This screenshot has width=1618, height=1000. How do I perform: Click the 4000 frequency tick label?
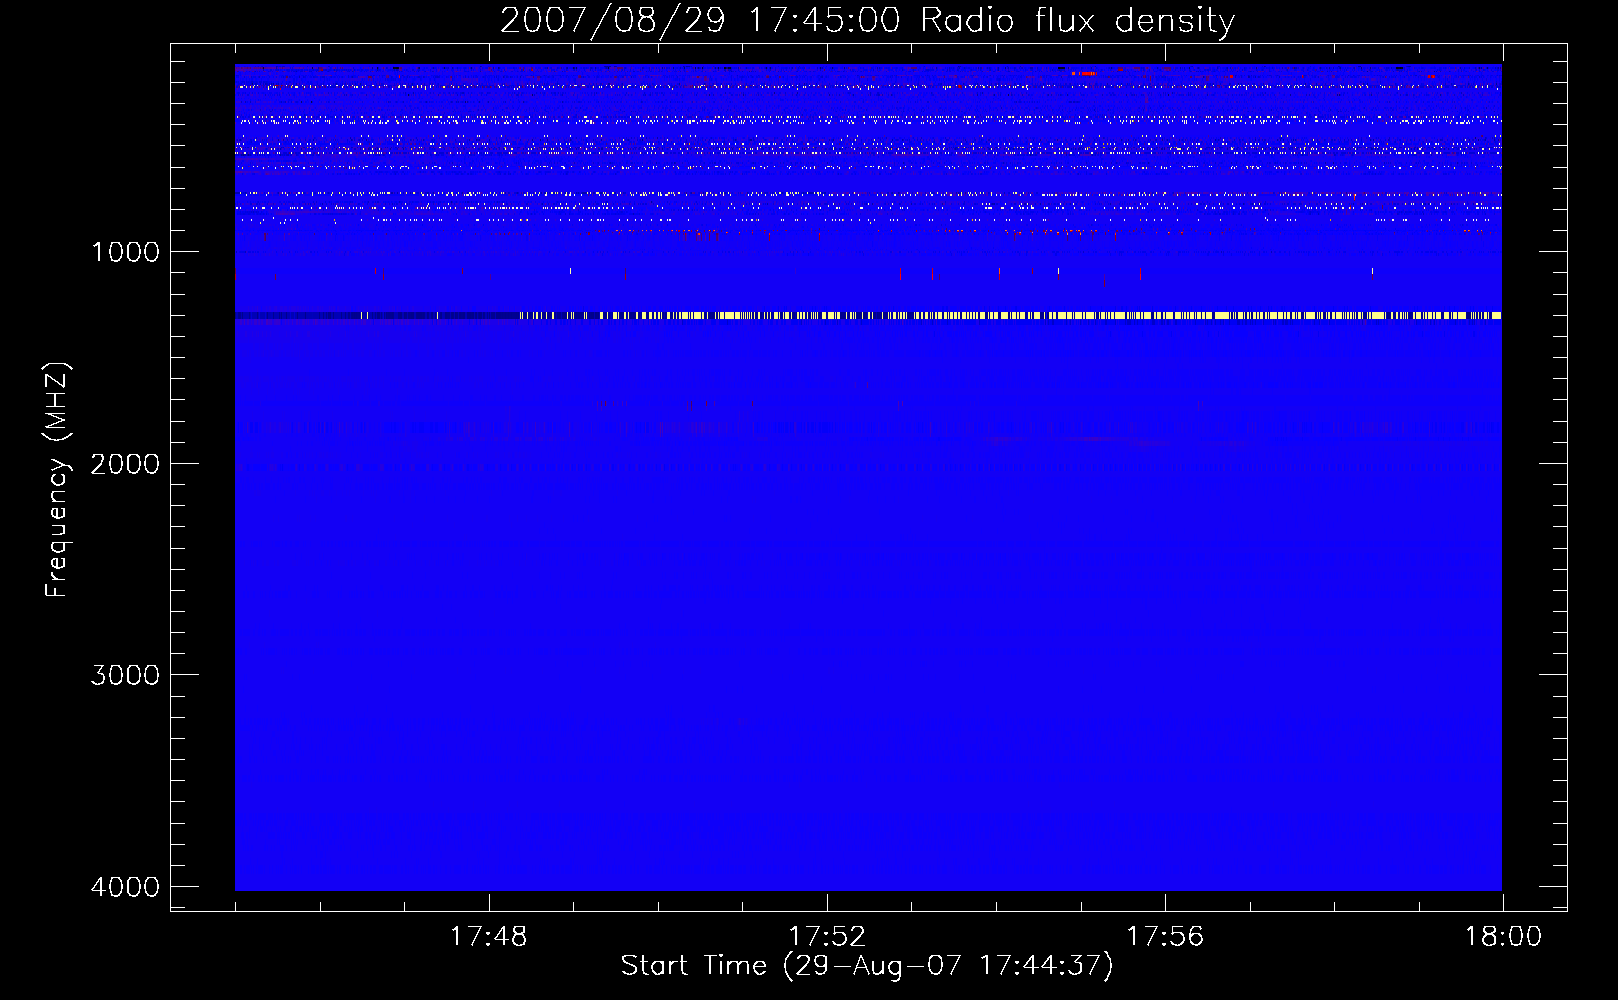click(125, 887)
